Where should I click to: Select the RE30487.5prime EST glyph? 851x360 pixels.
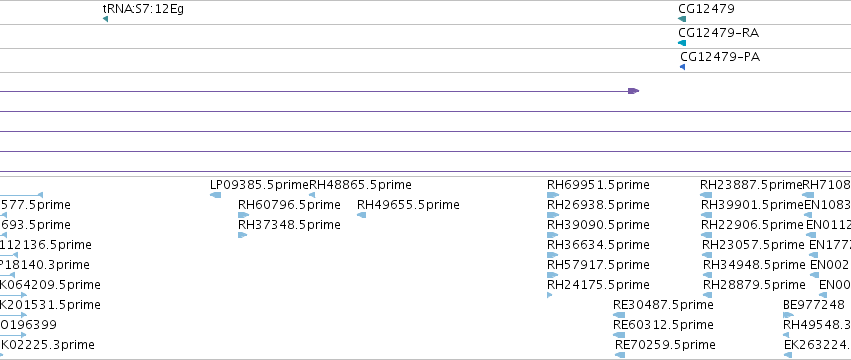(x=619, y=315)
